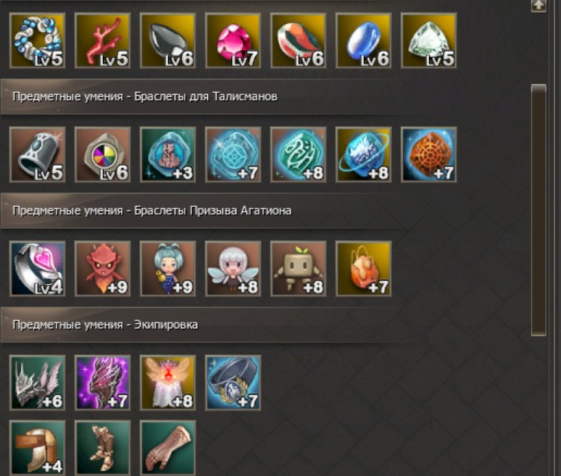Click the bronze helmet +4 icon
This screenshot has width=561, height=476.
38,448
